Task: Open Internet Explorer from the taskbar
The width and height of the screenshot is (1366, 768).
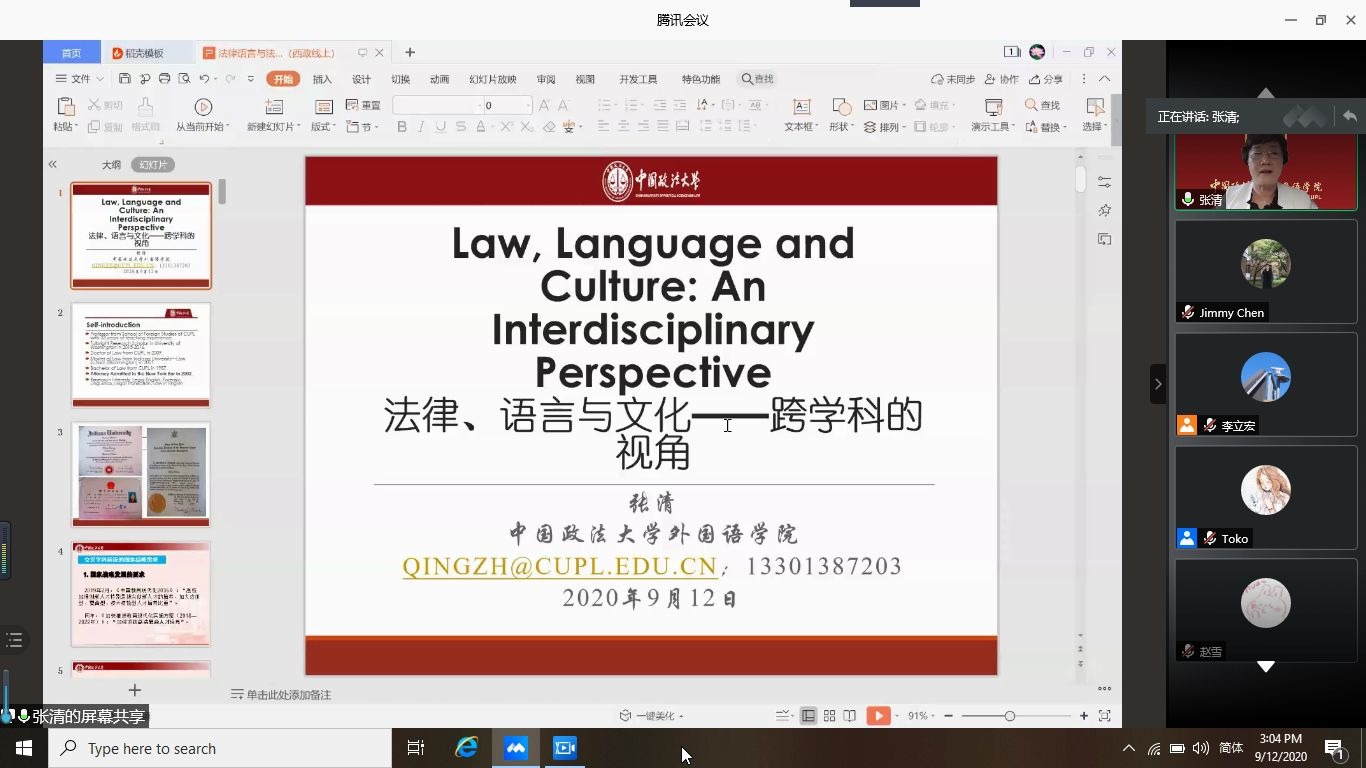Action: point(467,748)
